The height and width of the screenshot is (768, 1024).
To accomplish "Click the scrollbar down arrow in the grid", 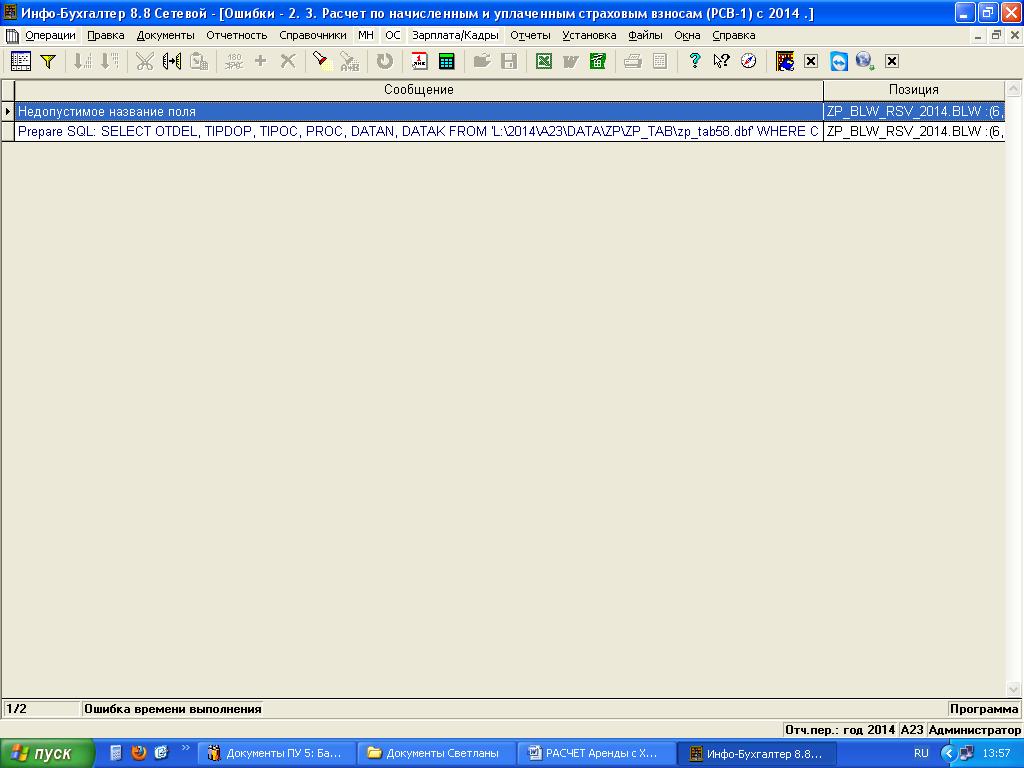I will tap(1014, 688).
